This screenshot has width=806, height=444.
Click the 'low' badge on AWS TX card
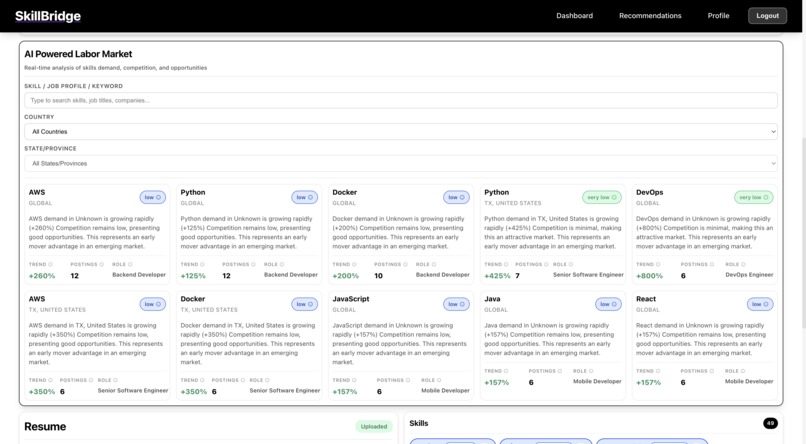click(x=153, y=304)
